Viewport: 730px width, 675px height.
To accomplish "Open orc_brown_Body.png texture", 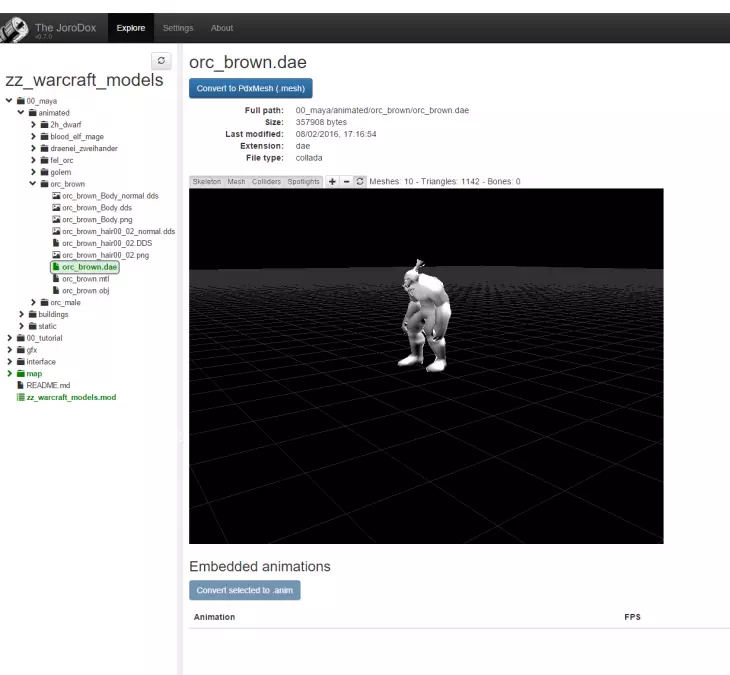I will [97, 219].
